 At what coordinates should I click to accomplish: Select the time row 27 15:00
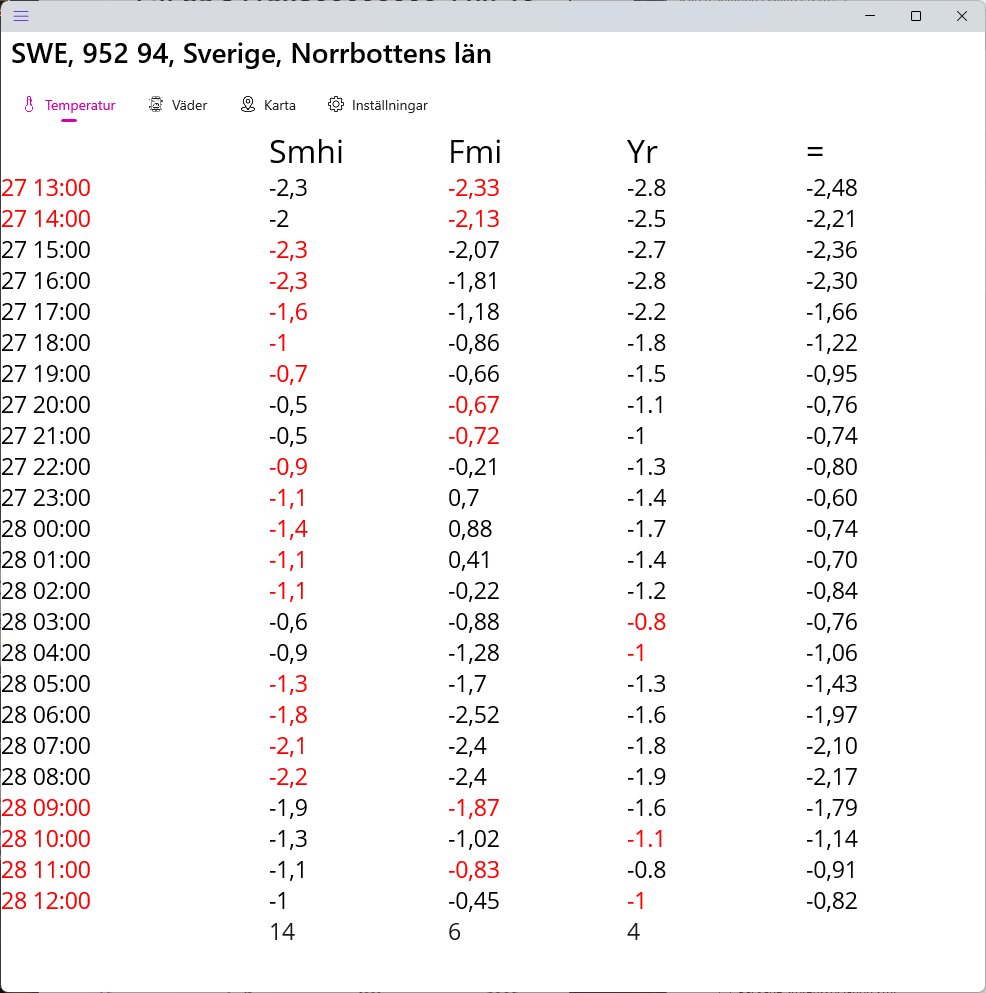click(x=46, y=250)
